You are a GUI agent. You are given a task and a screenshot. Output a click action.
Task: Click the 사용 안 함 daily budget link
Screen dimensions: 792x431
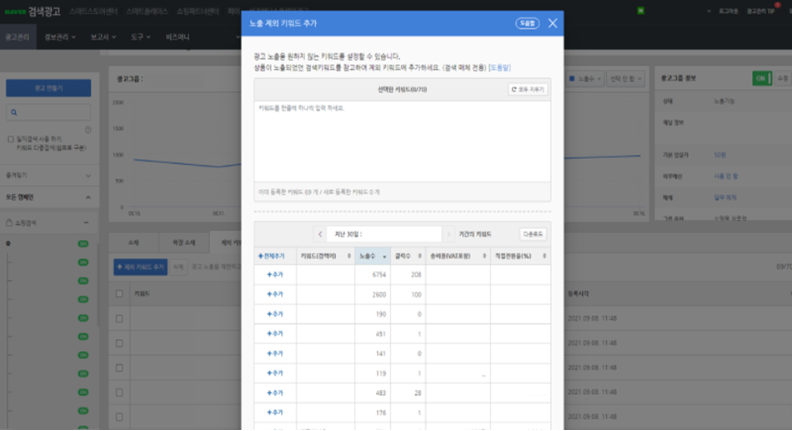click(726, 176)
